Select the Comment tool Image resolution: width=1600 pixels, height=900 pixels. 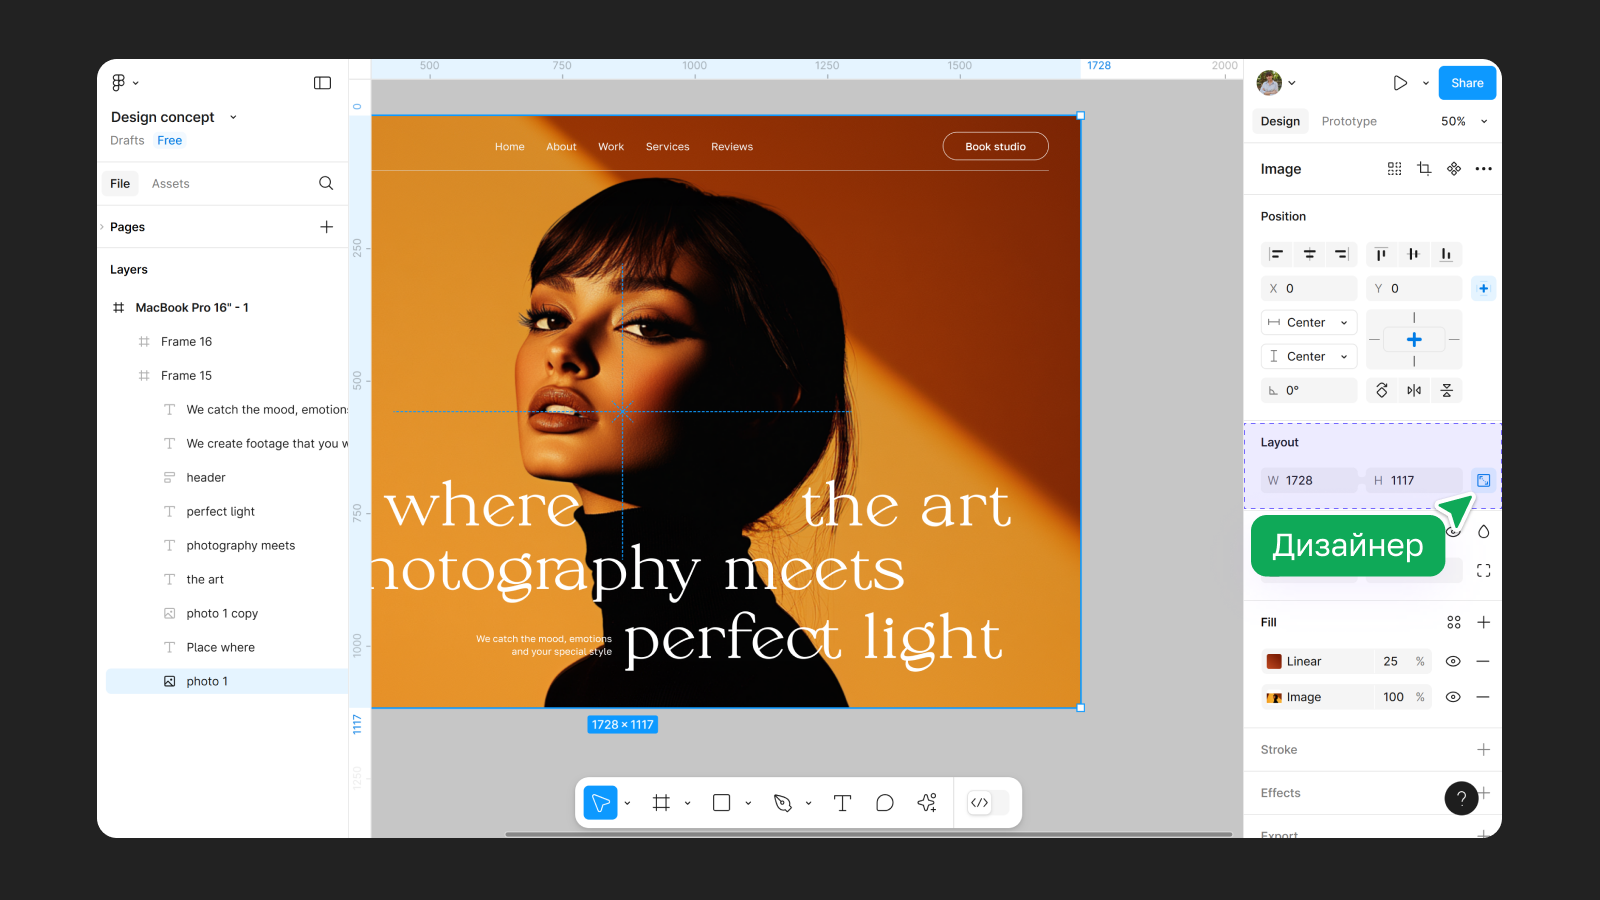(x=884, y=803)
